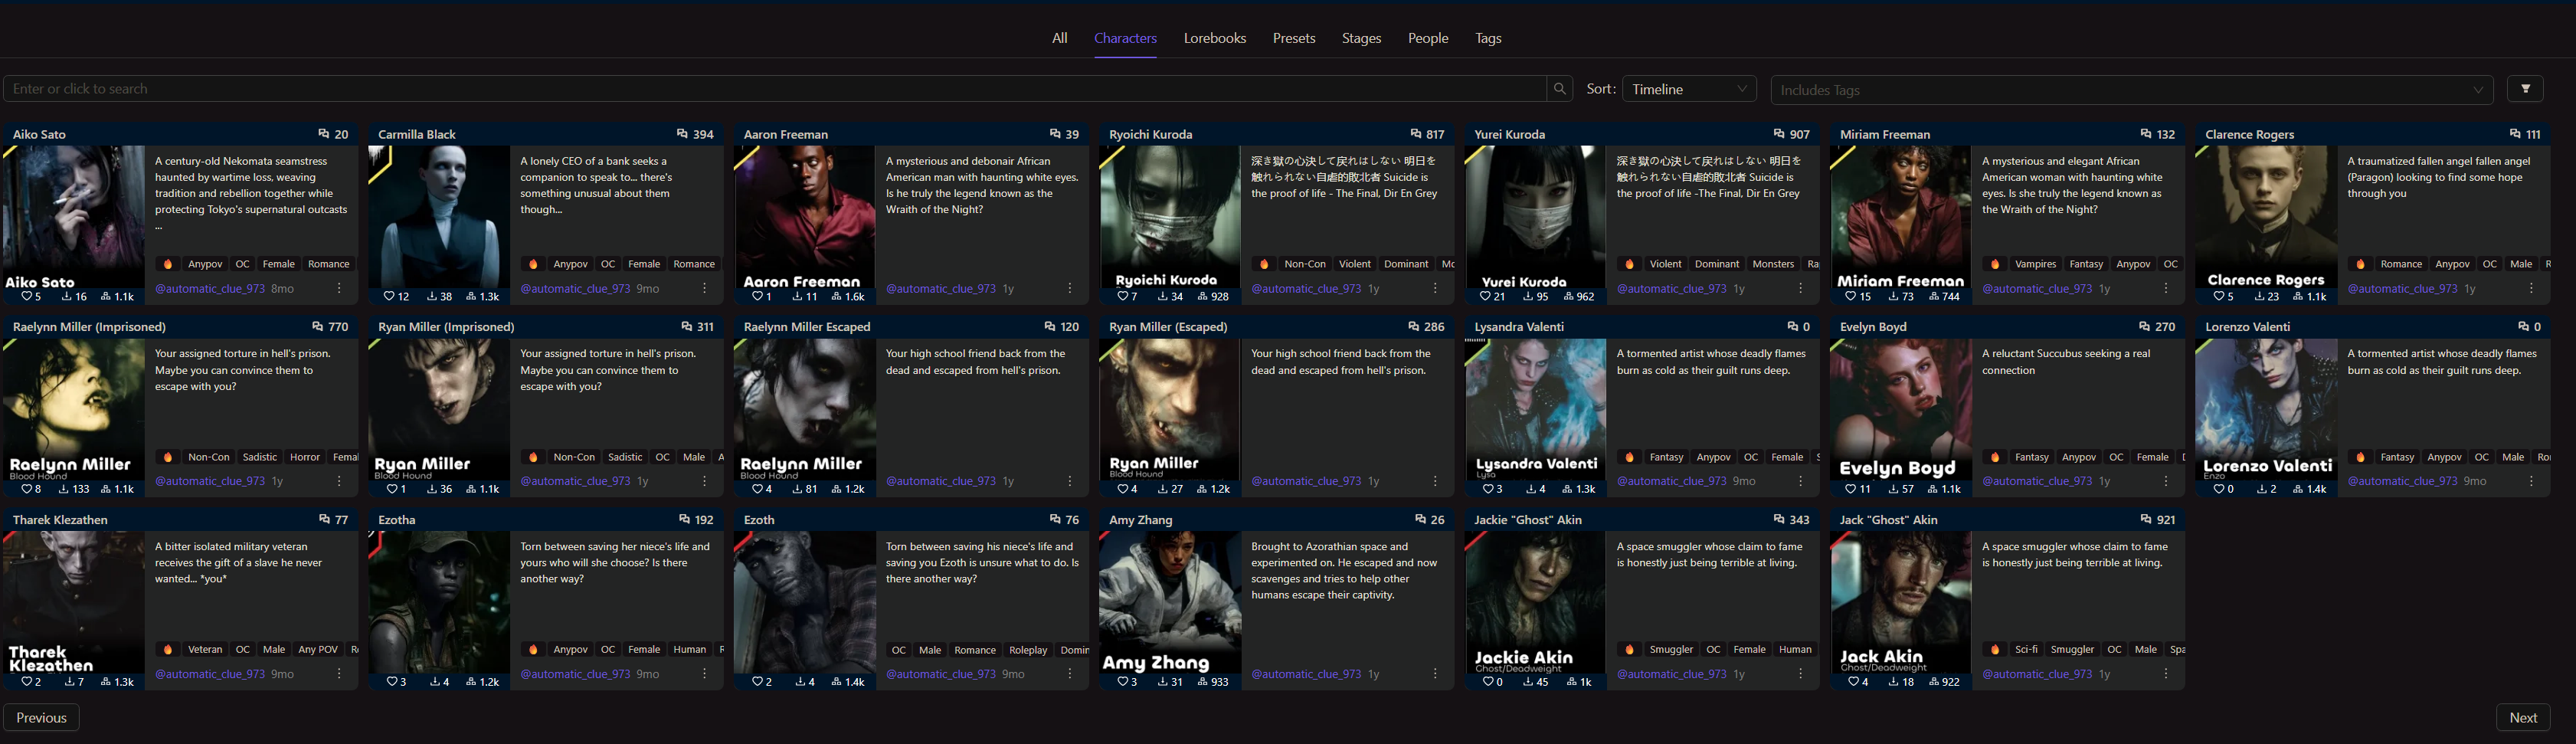Open the three-dot menu on Aiko Sato card

339,288
